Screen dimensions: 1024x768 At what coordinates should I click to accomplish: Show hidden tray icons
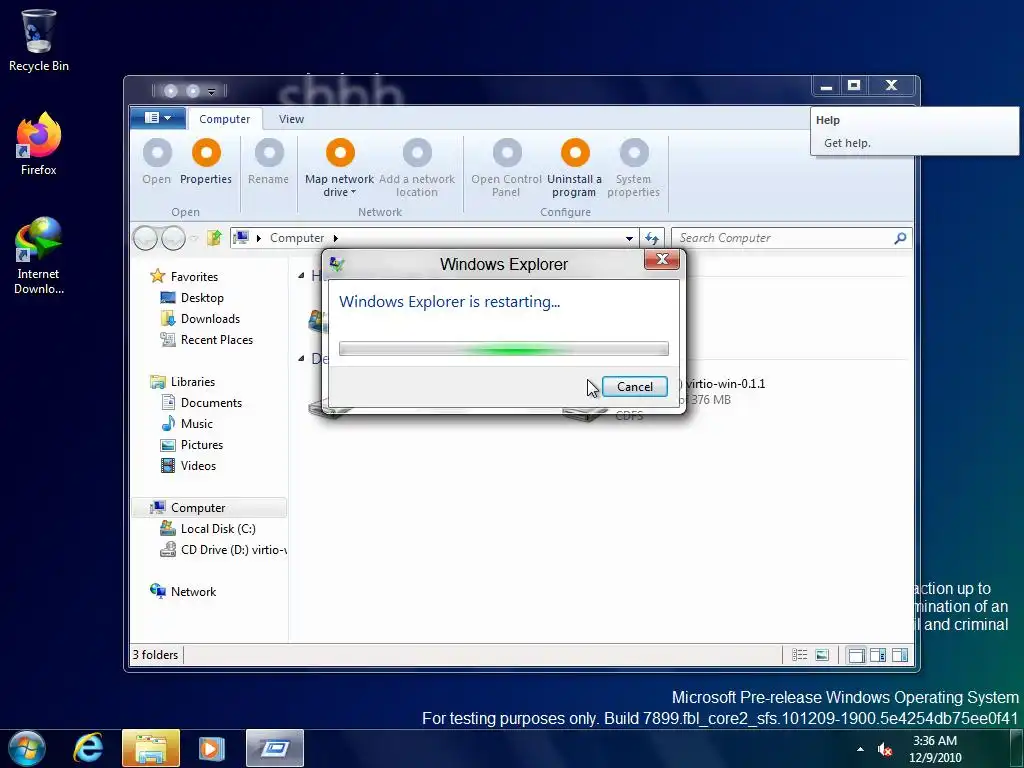(860, 749)
